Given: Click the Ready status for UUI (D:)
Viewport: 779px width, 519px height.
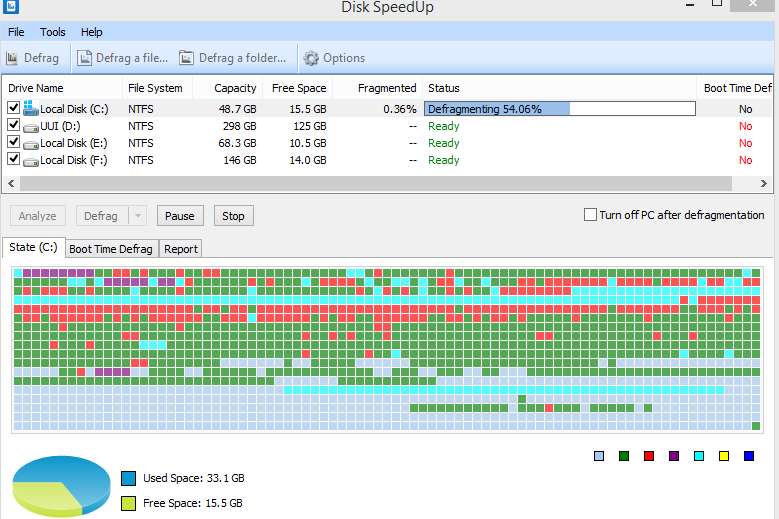Looking at the screenshot, I should tap(444, 126).
